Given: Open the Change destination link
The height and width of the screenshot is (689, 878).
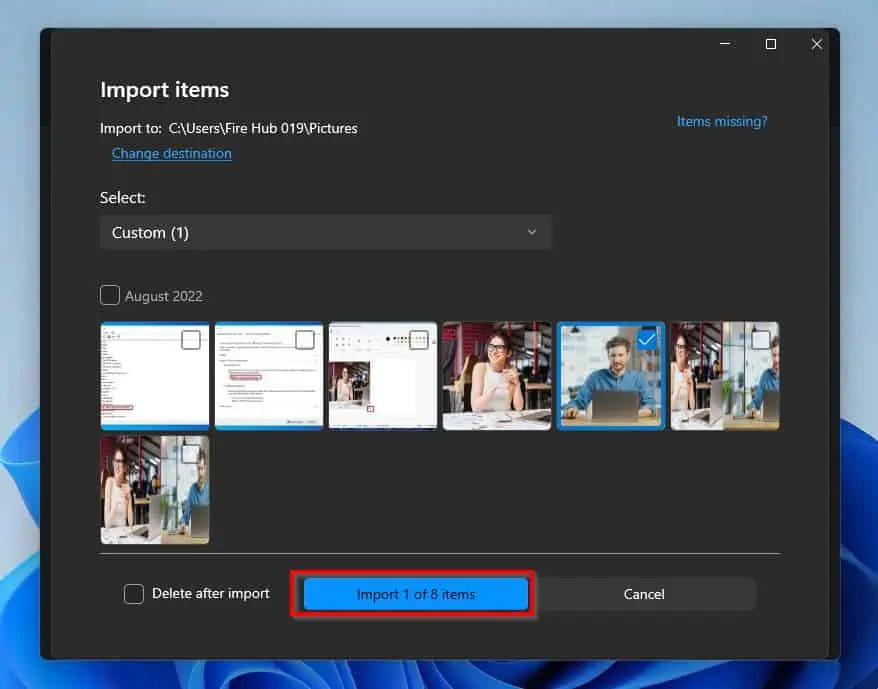Looking at the screenshot, I should point(171,153).
